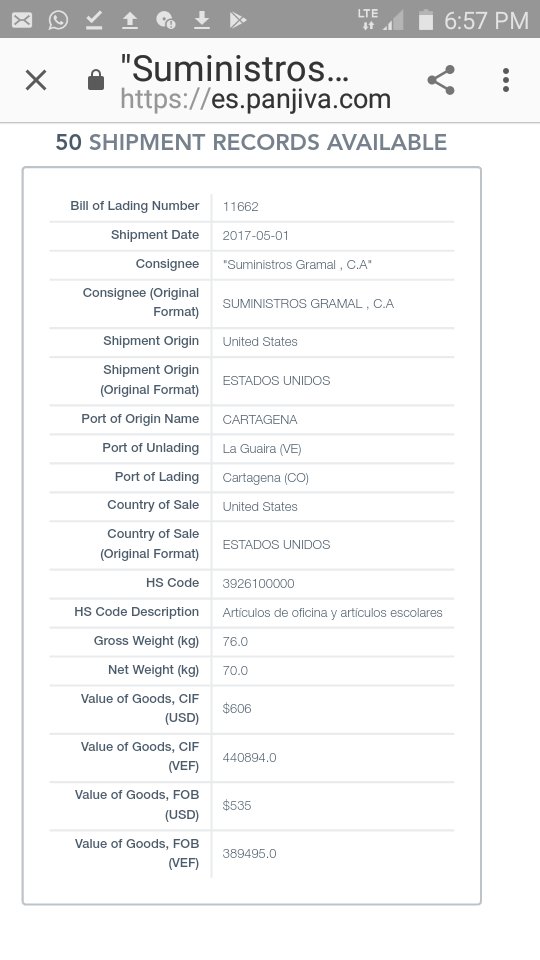
Task: Tap the upload notification icon
Action: [129, 21]
